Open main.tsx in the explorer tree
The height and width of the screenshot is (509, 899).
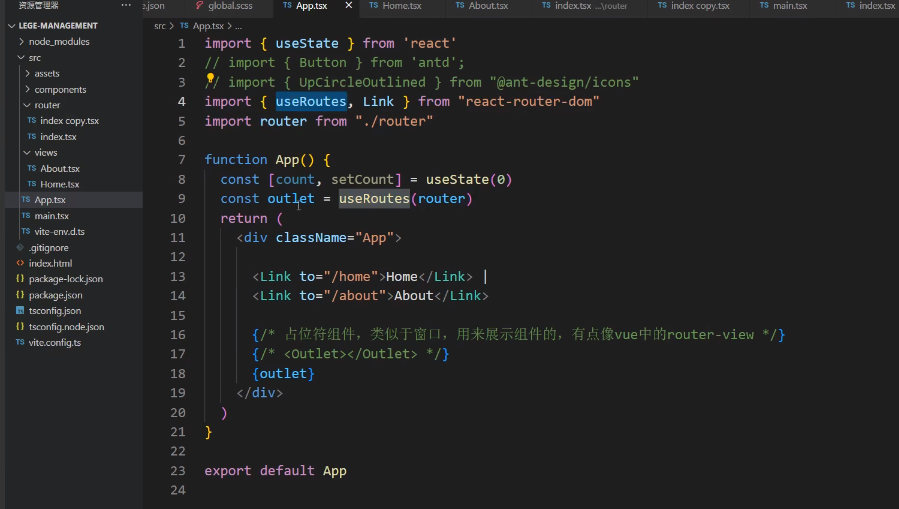pyautogui.click(x=52, y=216)
